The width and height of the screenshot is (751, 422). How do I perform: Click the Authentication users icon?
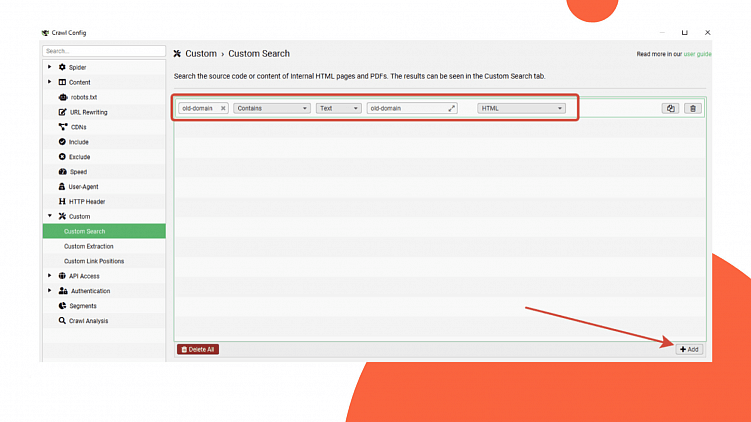(x=63, y=291)
